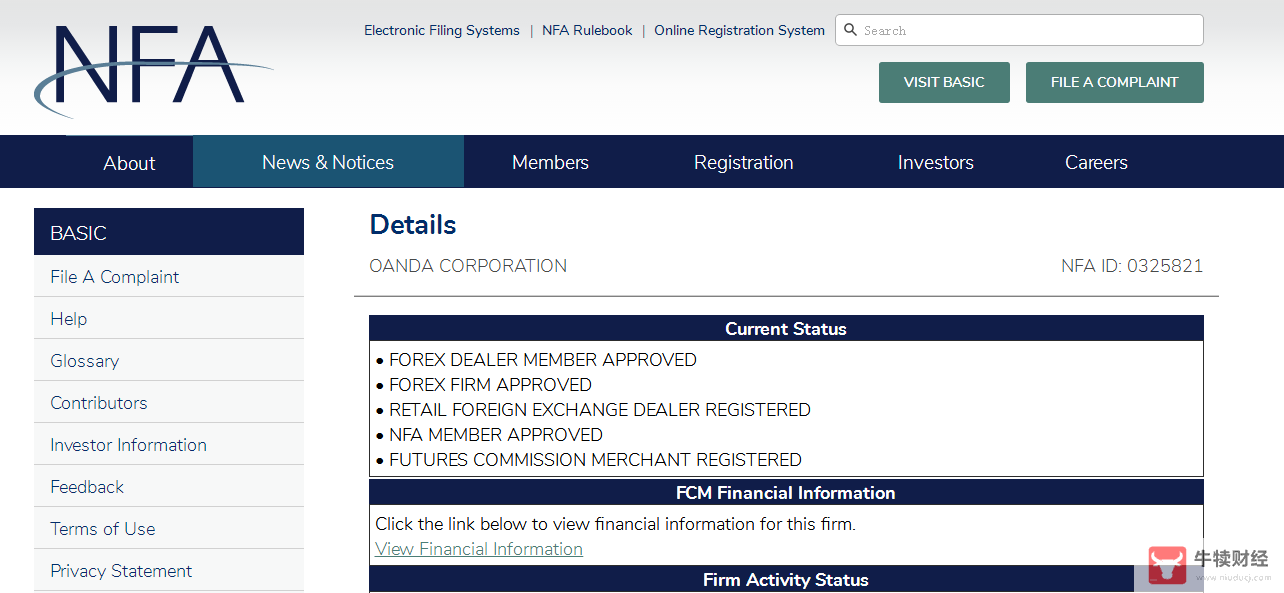Open Electronic Filing Systems link
The height and width of the screenshot is (593, 1284).
[x=442, y=31]
